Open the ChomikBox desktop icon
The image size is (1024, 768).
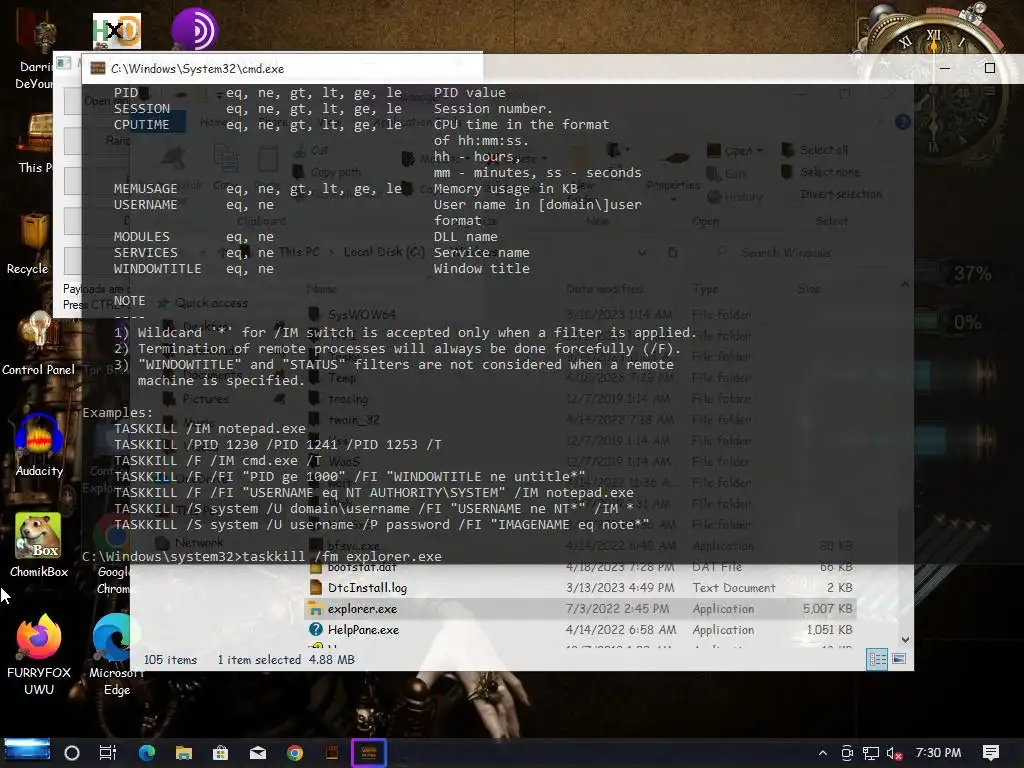pyautogui.click(x=39, y=546)
